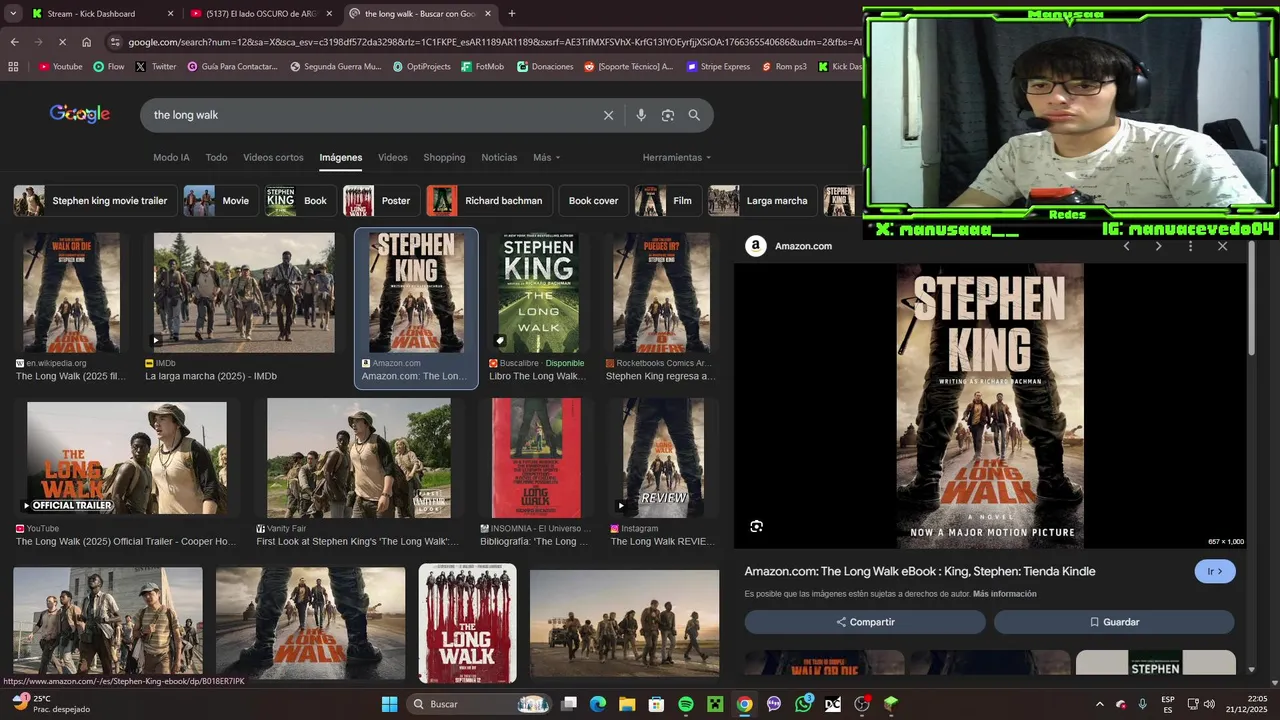Show hidden system tray icons
Screen dimensions: 1280x720
1100,704
